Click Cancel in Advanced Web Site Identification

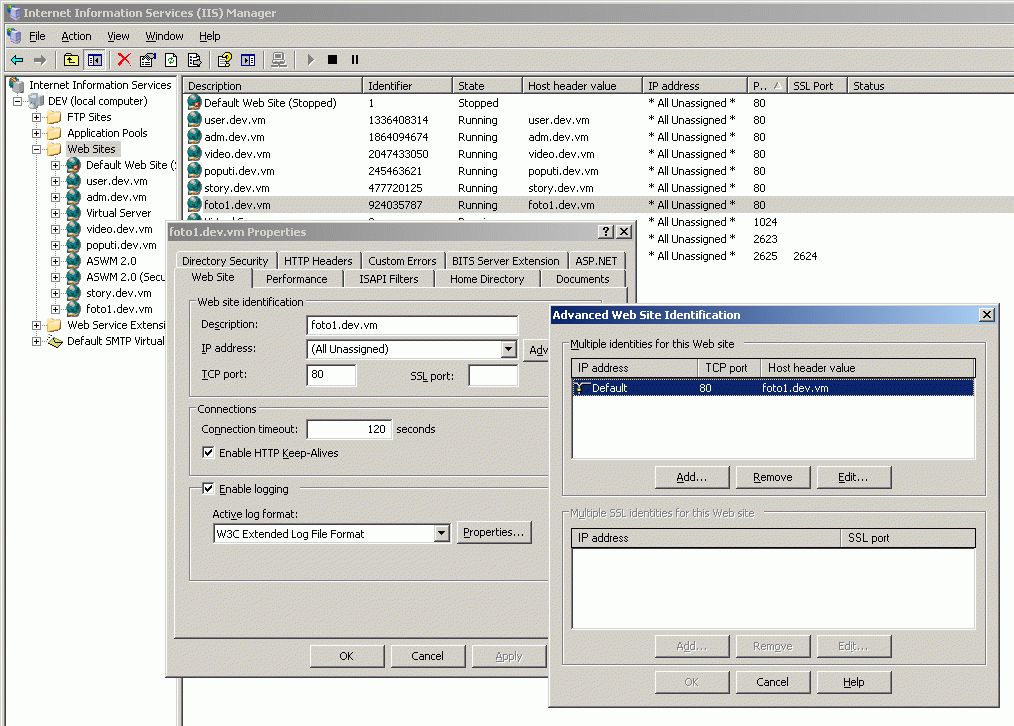(773, 682)
